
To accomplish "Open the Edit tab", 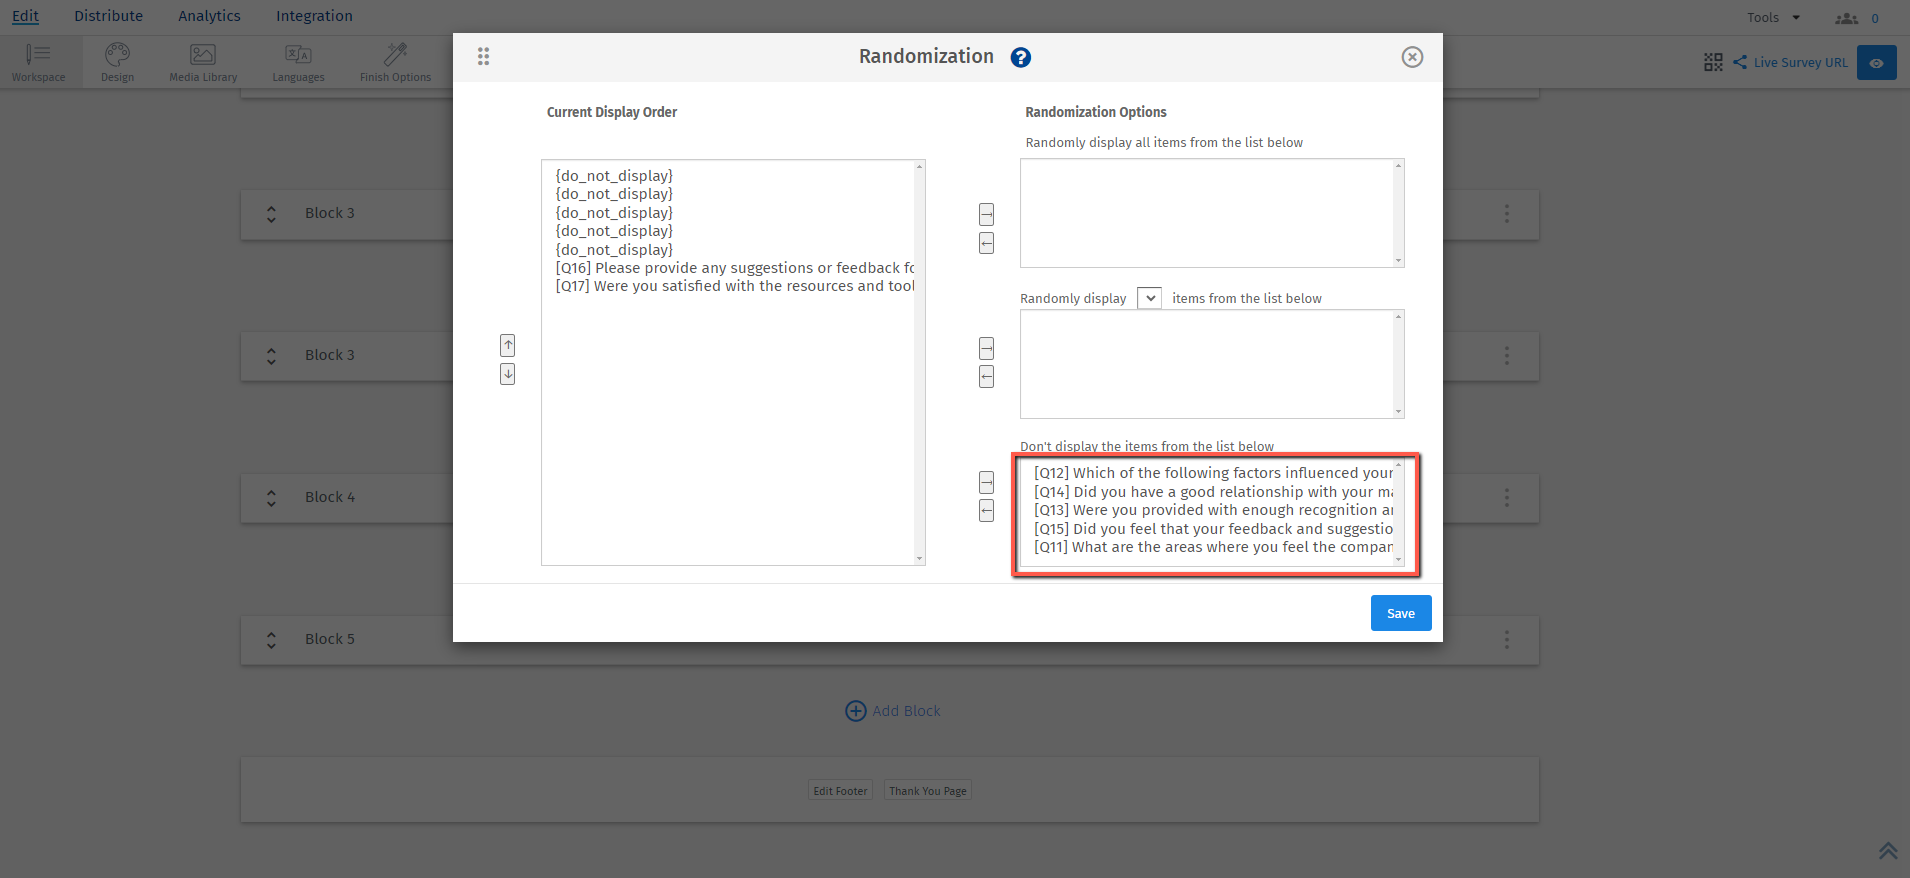I will [x=26, y=16].
